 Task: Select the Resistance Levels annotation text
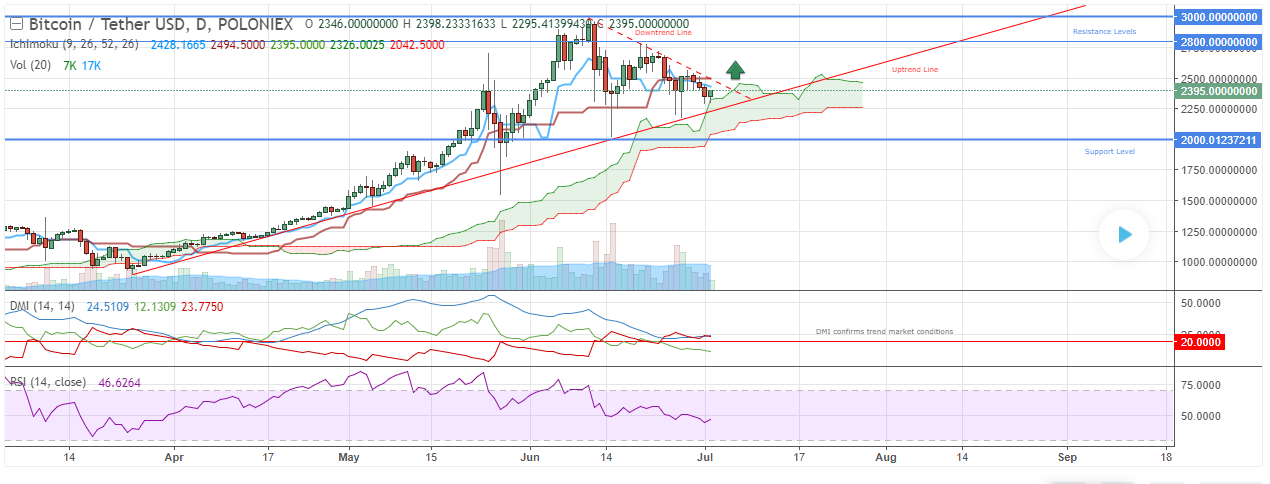coord(1104,32)
